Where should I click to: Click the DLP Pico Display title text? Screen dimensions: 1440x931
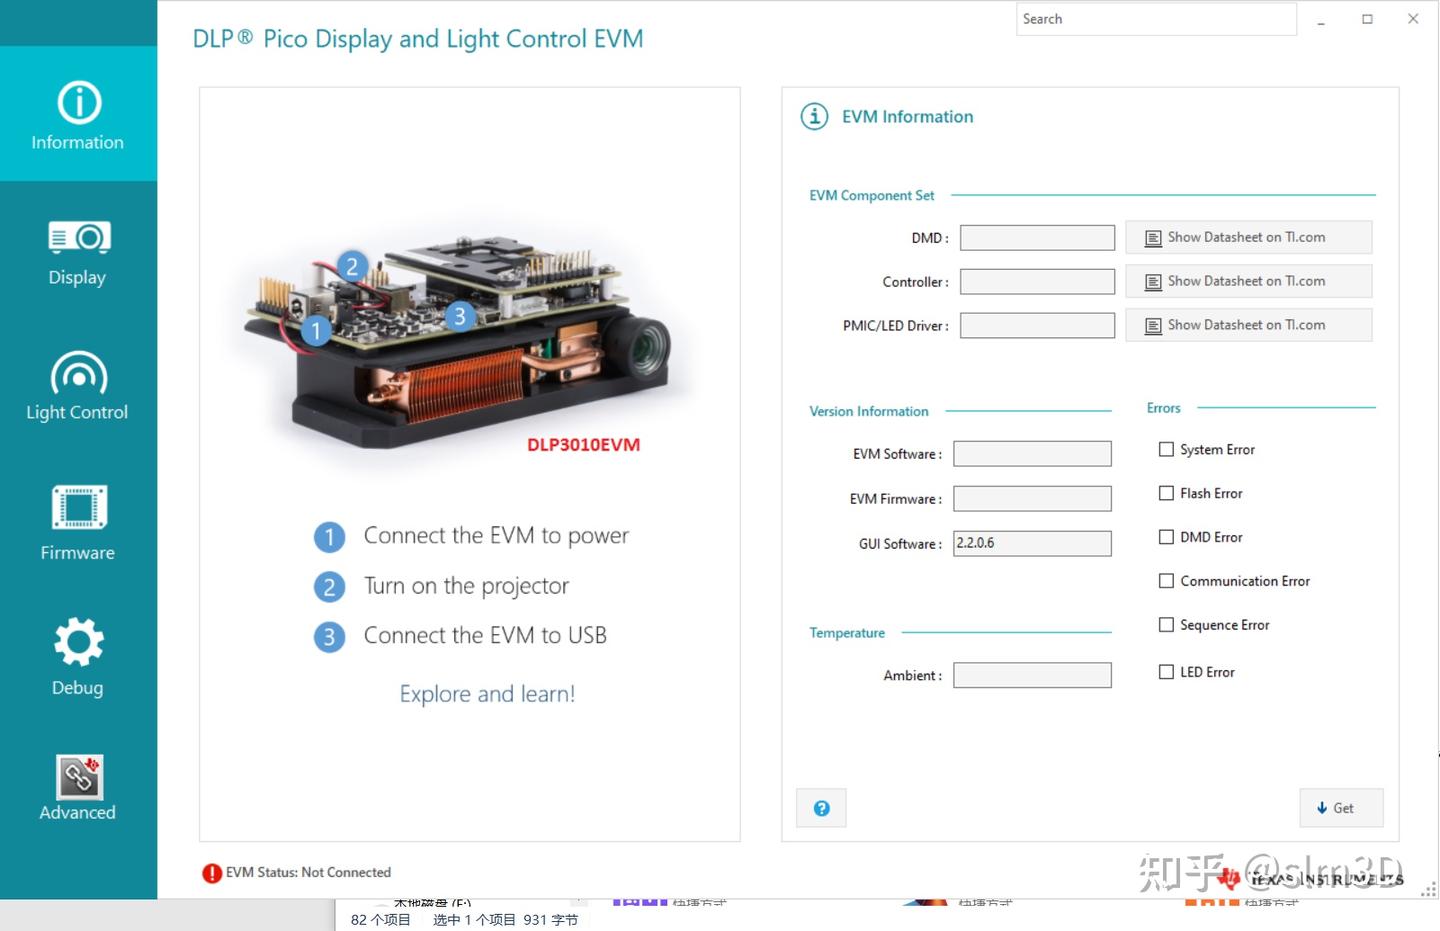(x=418, y=39)
